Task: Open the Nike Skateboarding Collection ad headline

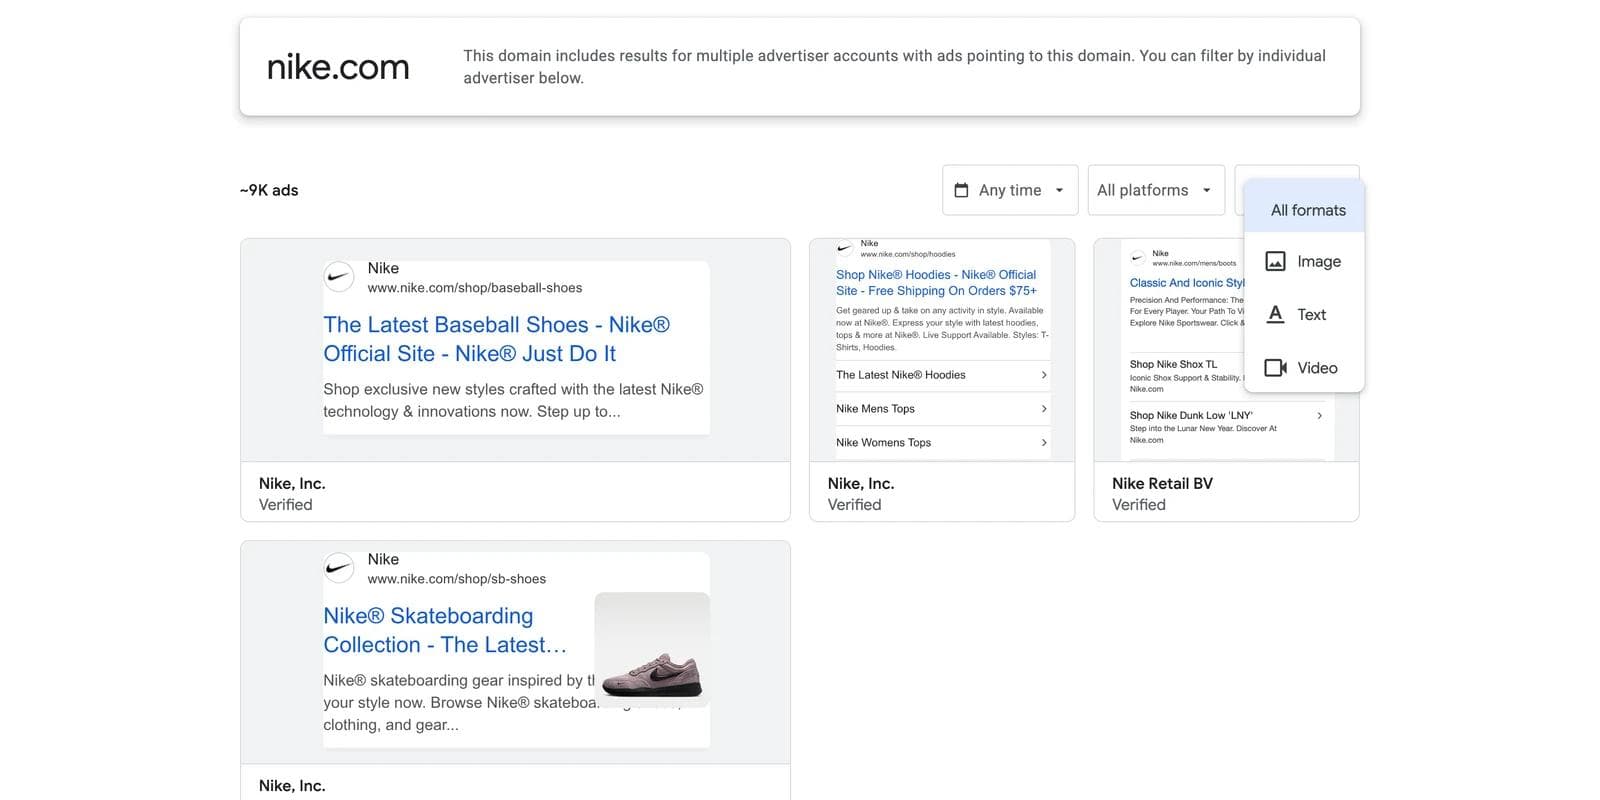Action: coord(445,630)
